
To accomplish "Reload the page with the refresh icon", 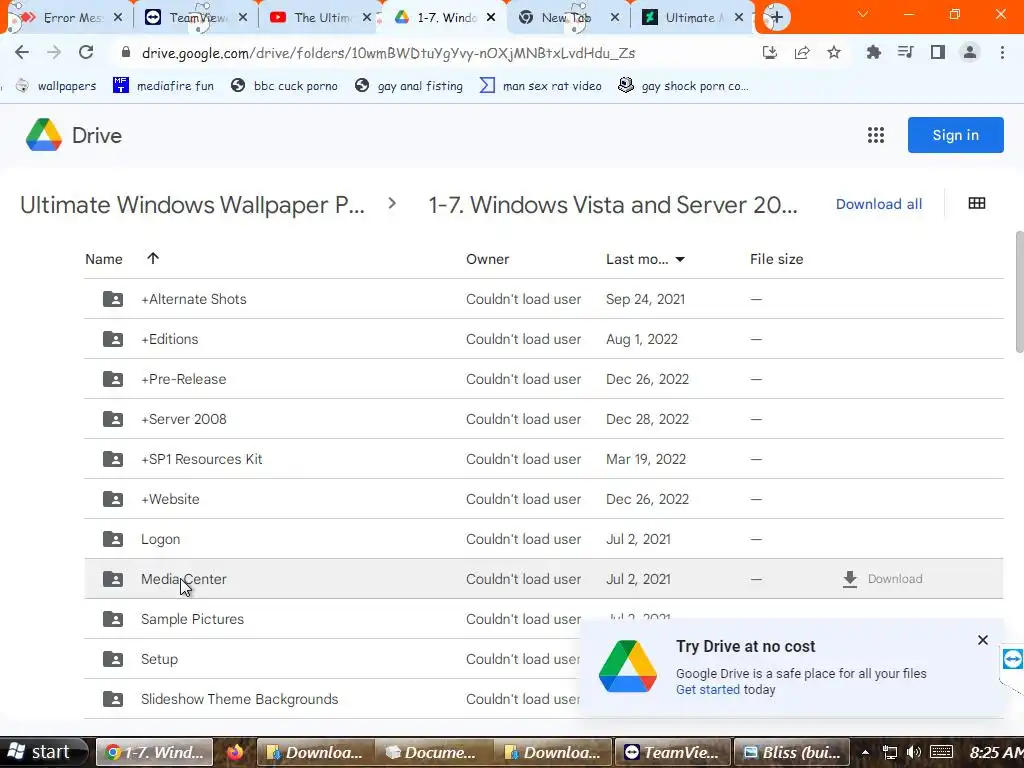I will [x=86, y=52].
